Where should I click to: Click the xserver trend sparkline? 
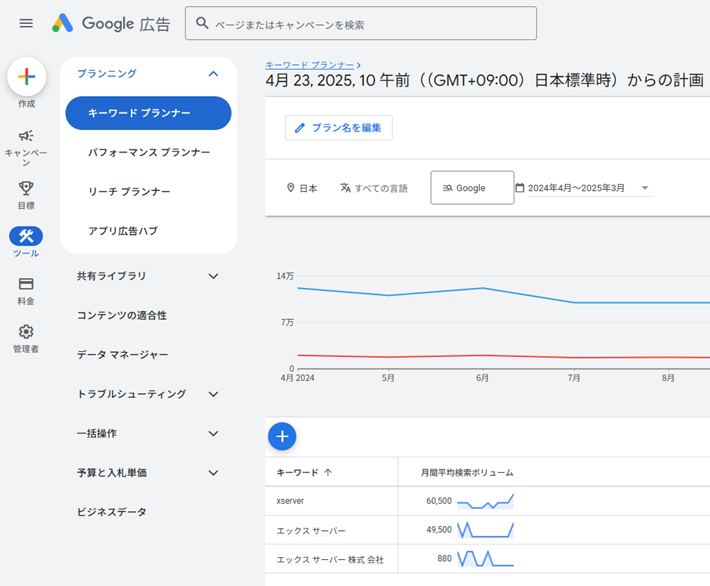[485, 501]
